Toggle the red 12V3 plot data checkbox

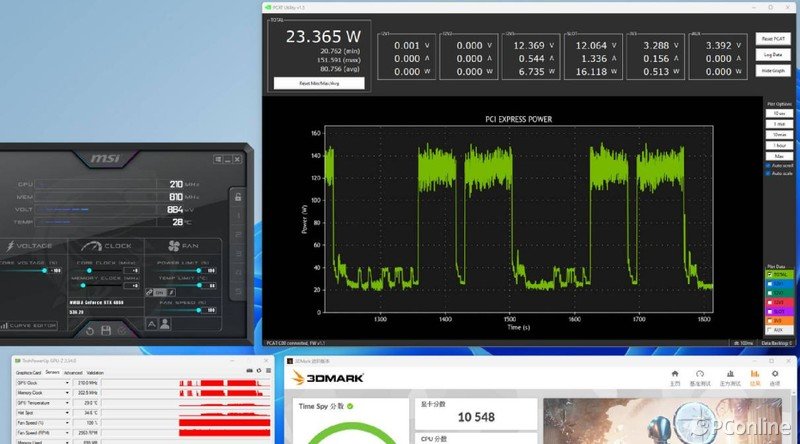tap(770, 302)
